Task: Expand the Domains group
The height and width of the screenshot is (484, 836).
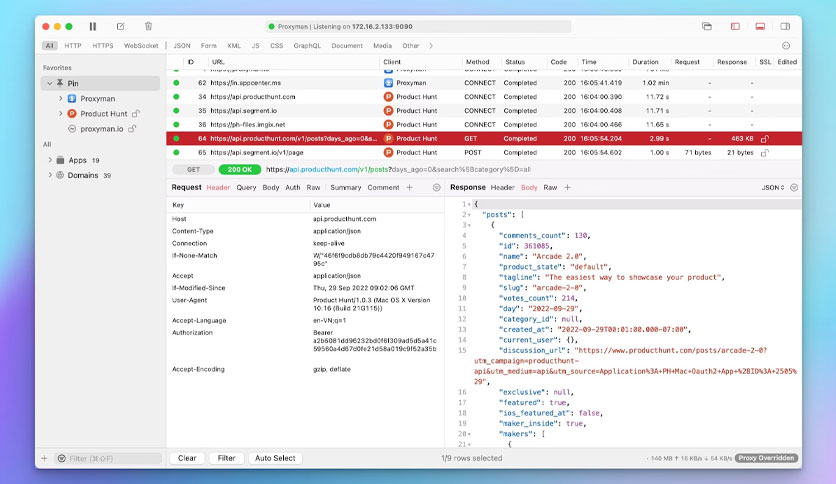Action: click(x=50, y=175)
